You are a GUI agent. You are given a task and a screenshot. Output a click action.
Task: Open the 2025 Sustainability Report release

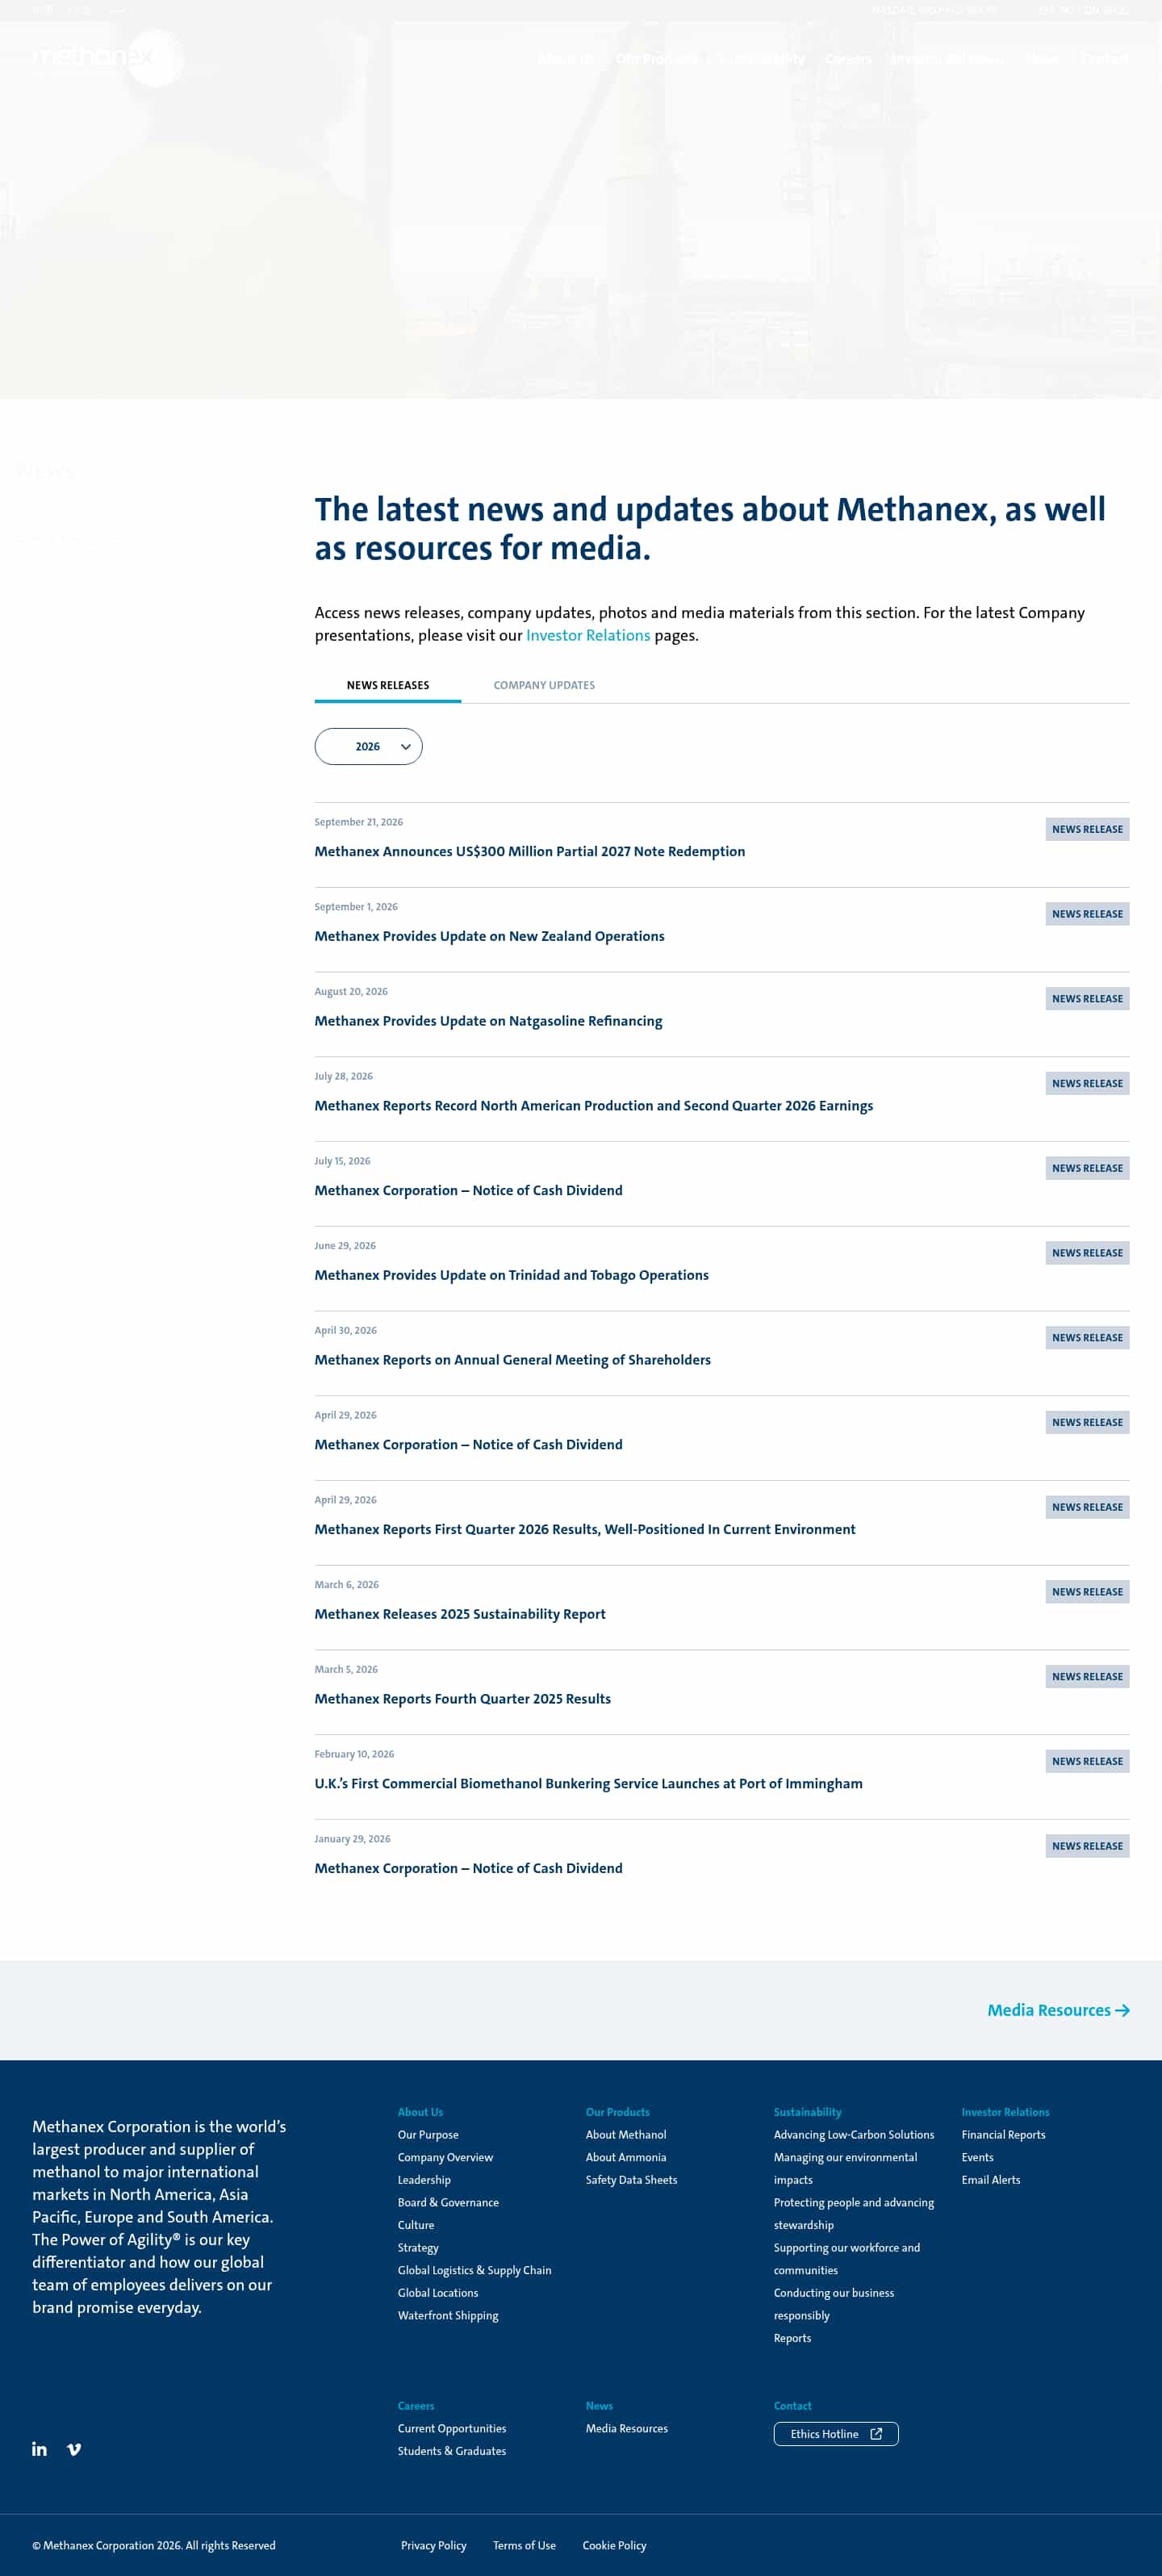[x=460, y=1614]
